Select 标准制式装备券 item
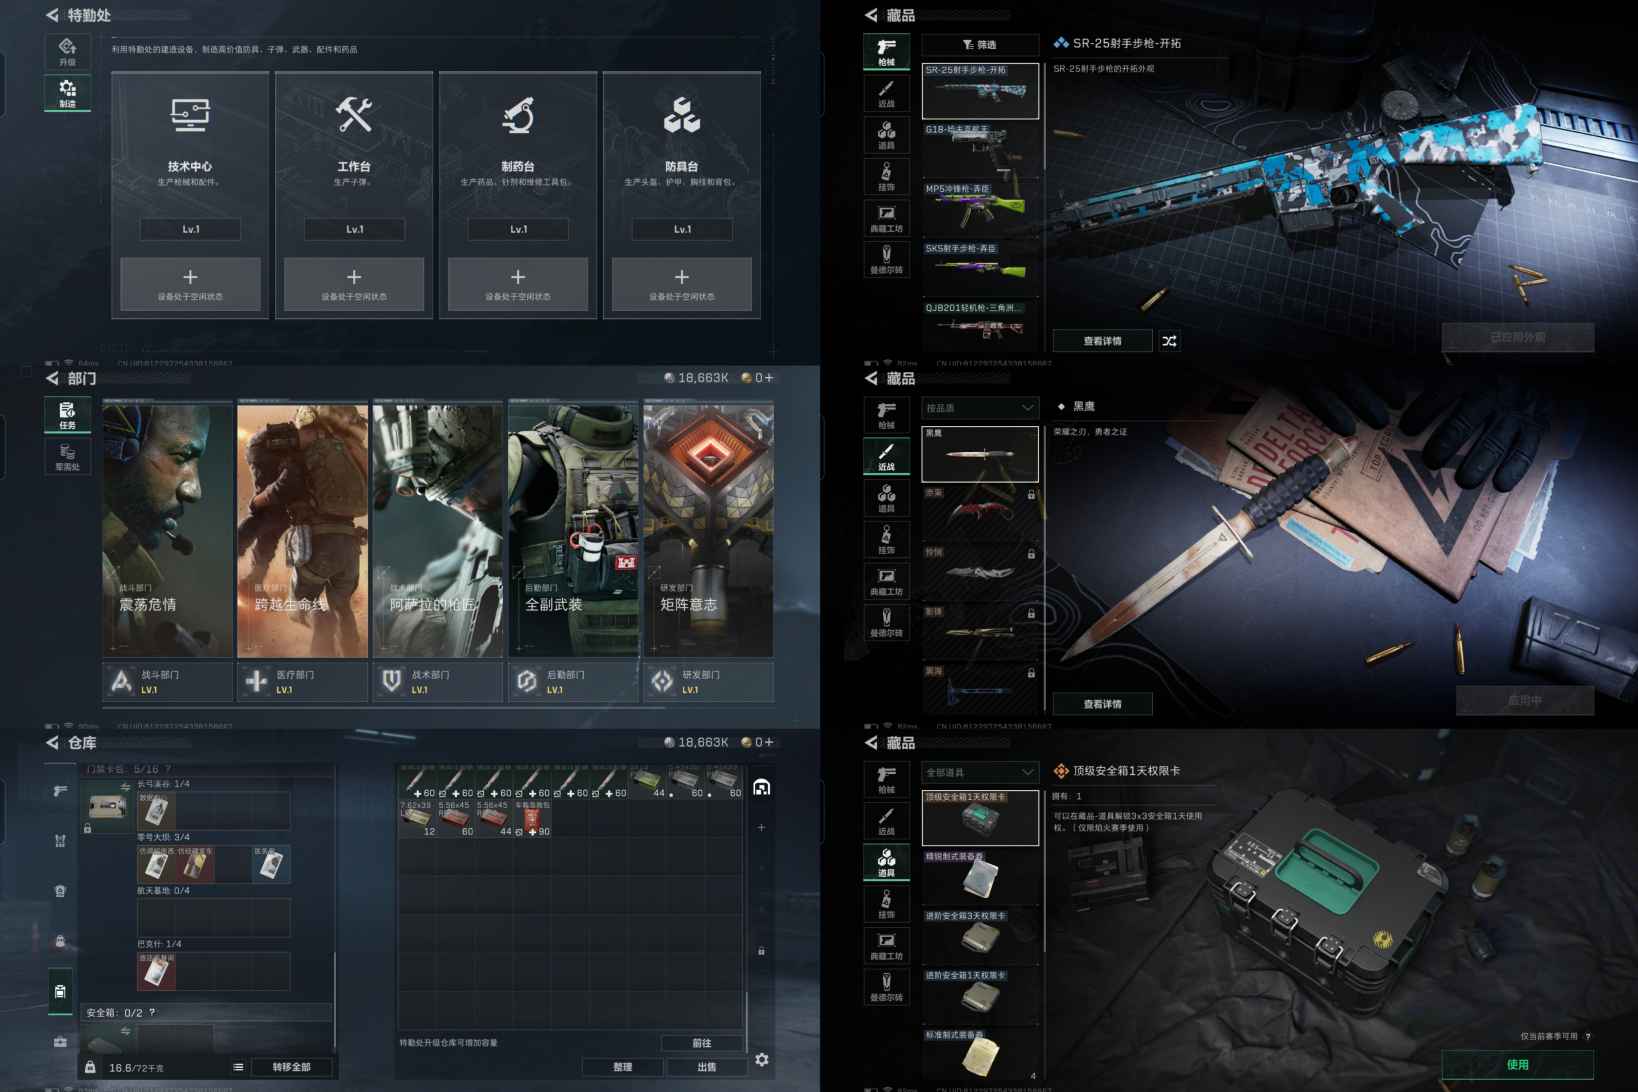Image resolution: width=1638 pixels, height=1092 pixels. pyautogui.click(x=980, y=1055)
